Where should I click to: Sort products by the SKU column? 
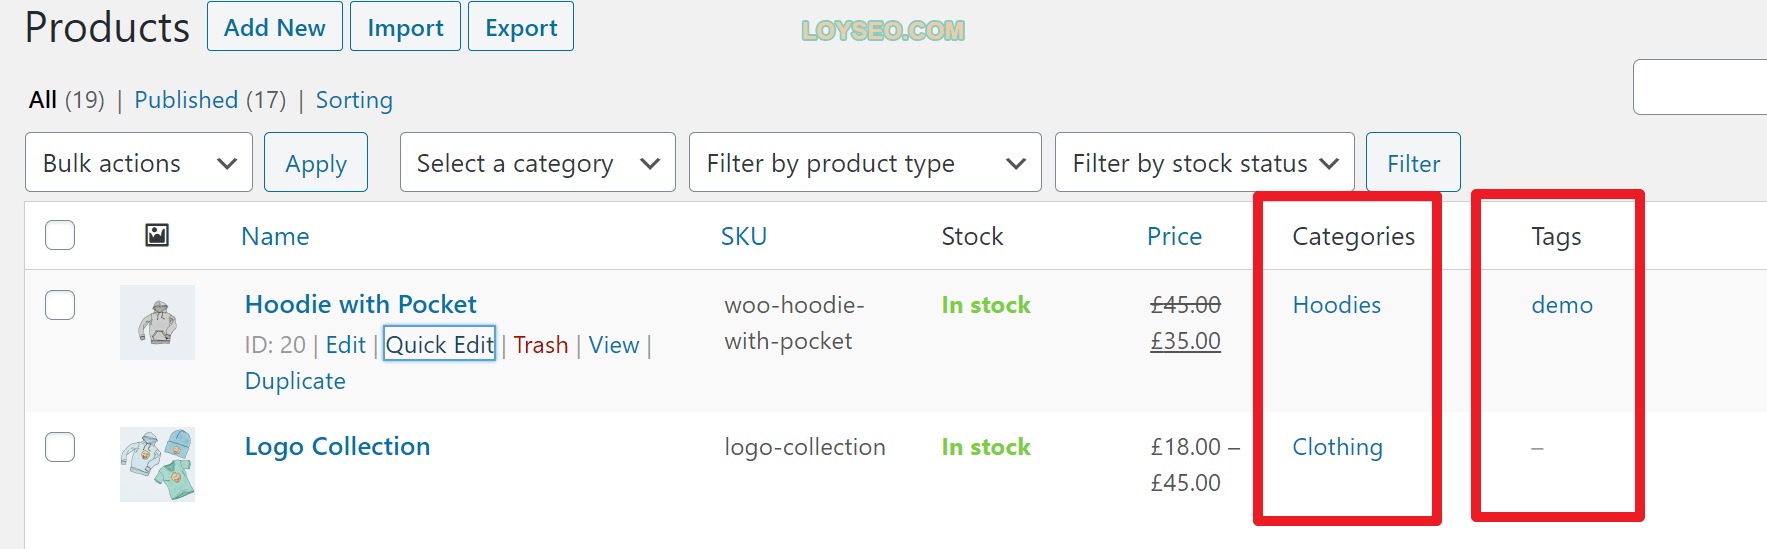[744, 236]
